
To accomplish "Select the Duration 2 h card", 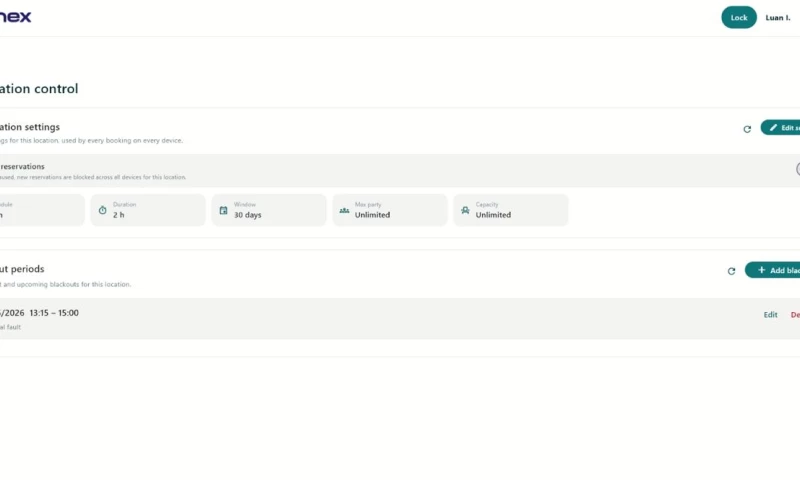I will click(x=148, y=210).
